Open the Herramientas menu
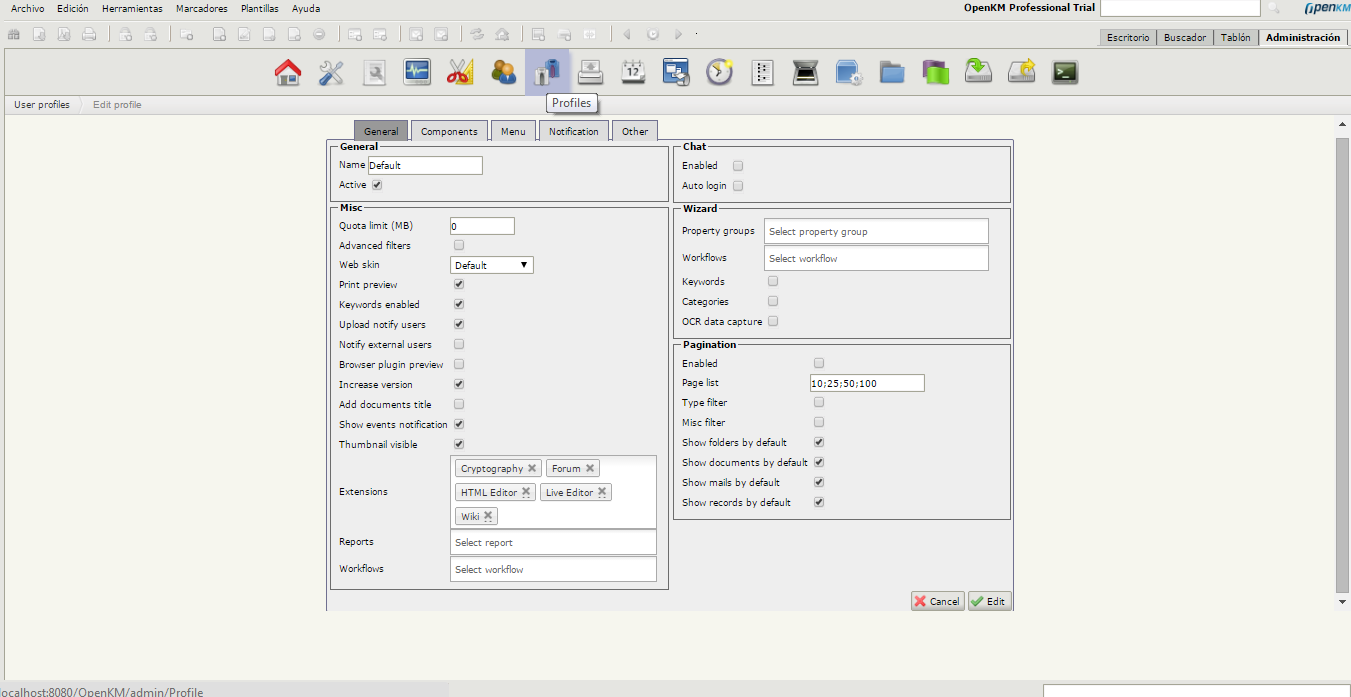Image resolution: width=1351 pixels, height=697 pixels. coord(132,8)
